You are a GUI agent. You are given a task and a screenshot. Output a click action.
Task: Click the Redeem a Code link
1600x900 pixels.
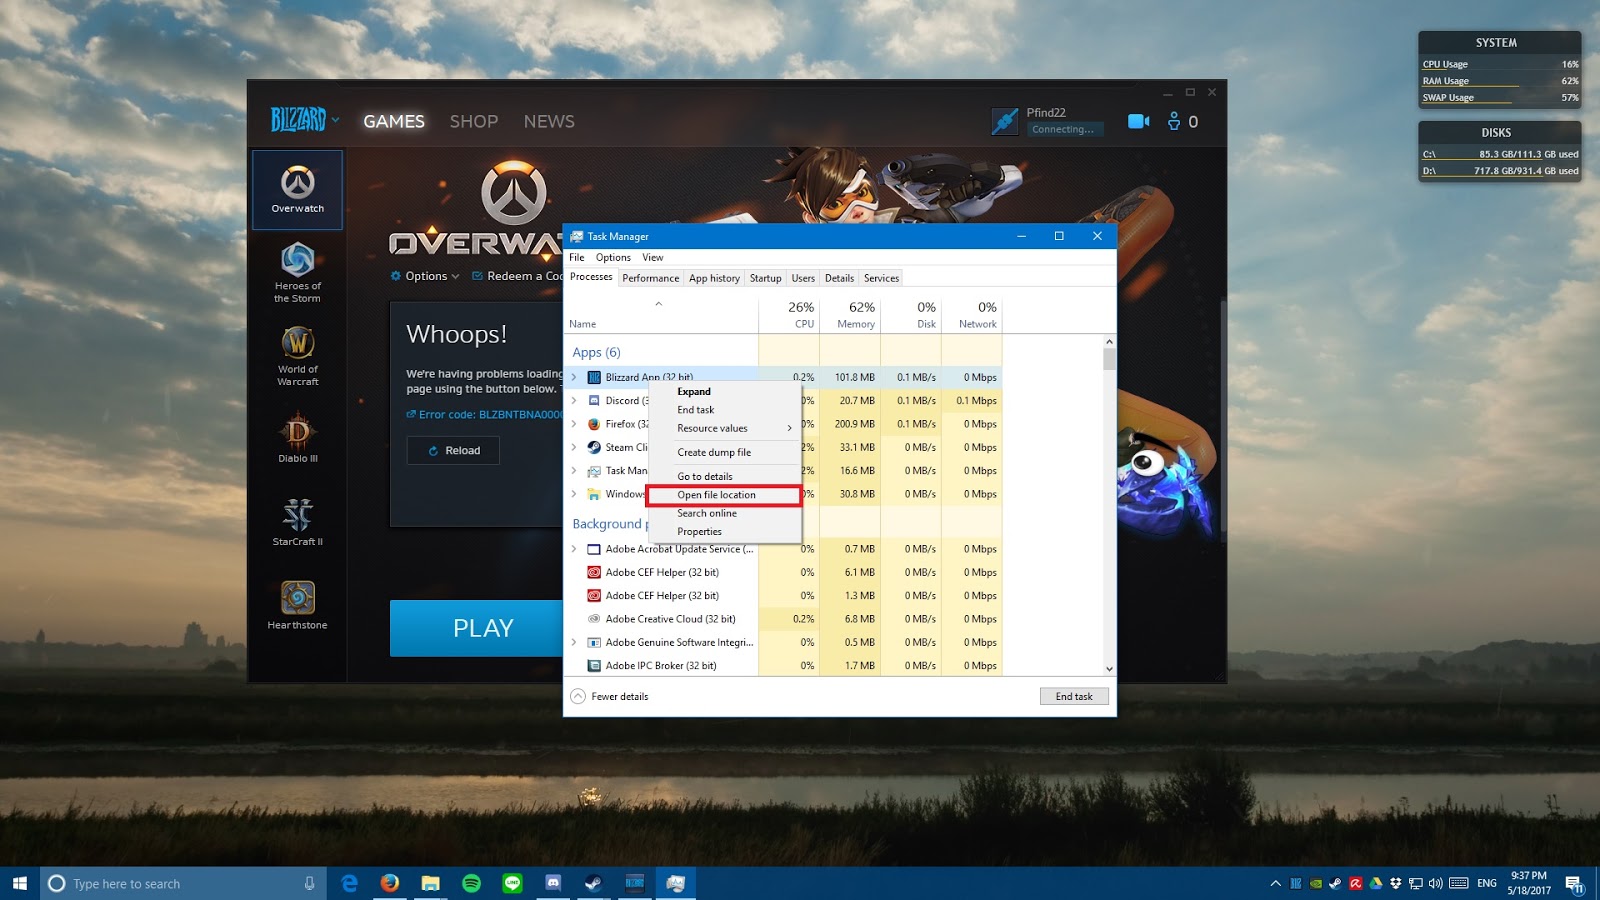pos(517,276)
